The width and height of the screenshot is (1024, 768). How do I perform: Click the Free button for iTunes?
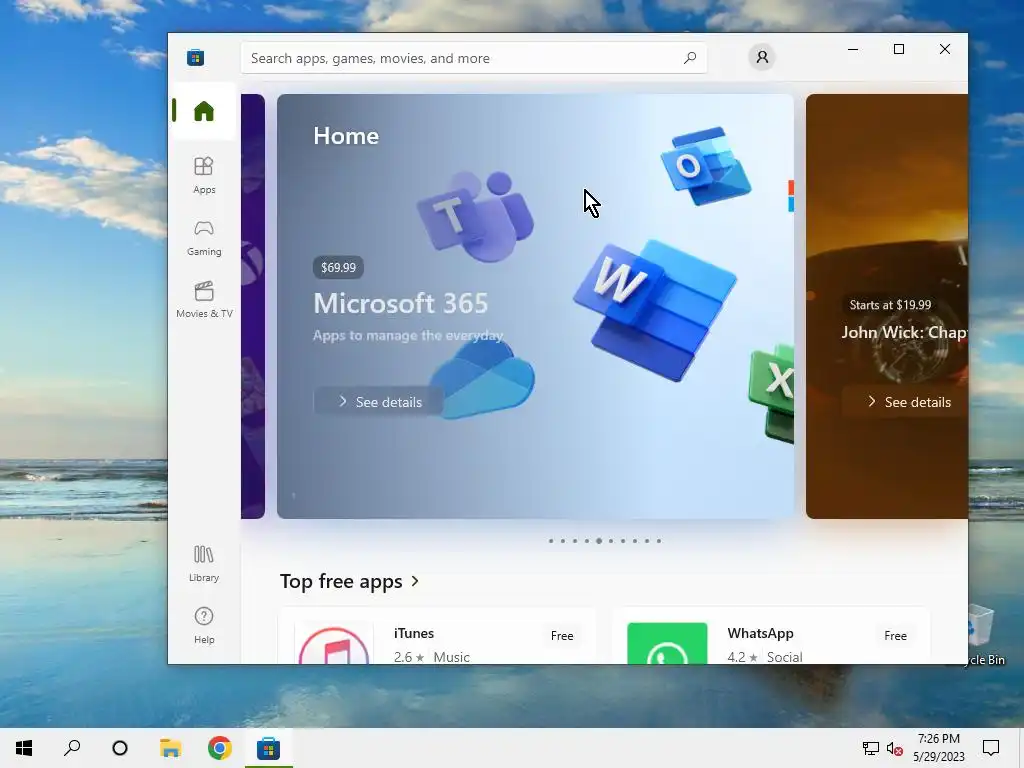pyautogui.click(x=562, y=635)
